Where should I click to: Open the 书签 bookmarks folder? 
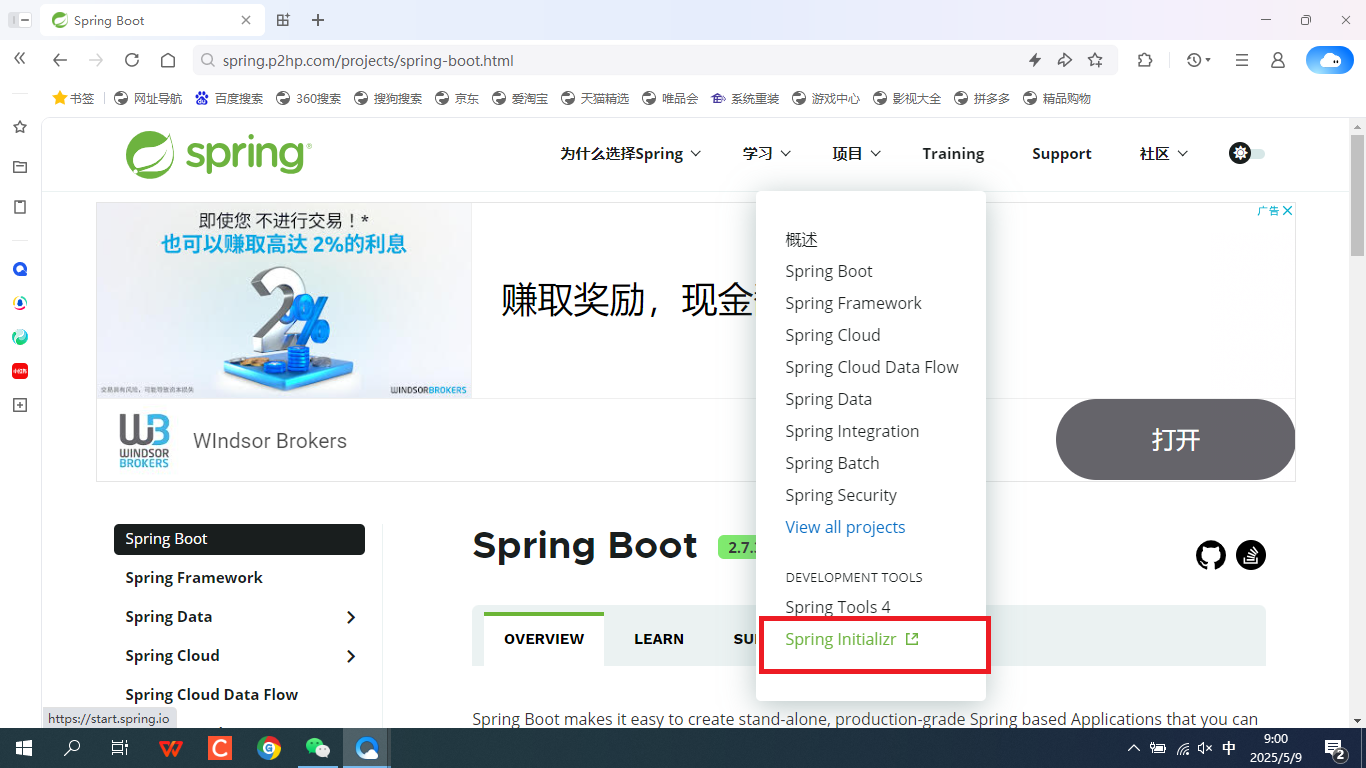pos(73,98)
